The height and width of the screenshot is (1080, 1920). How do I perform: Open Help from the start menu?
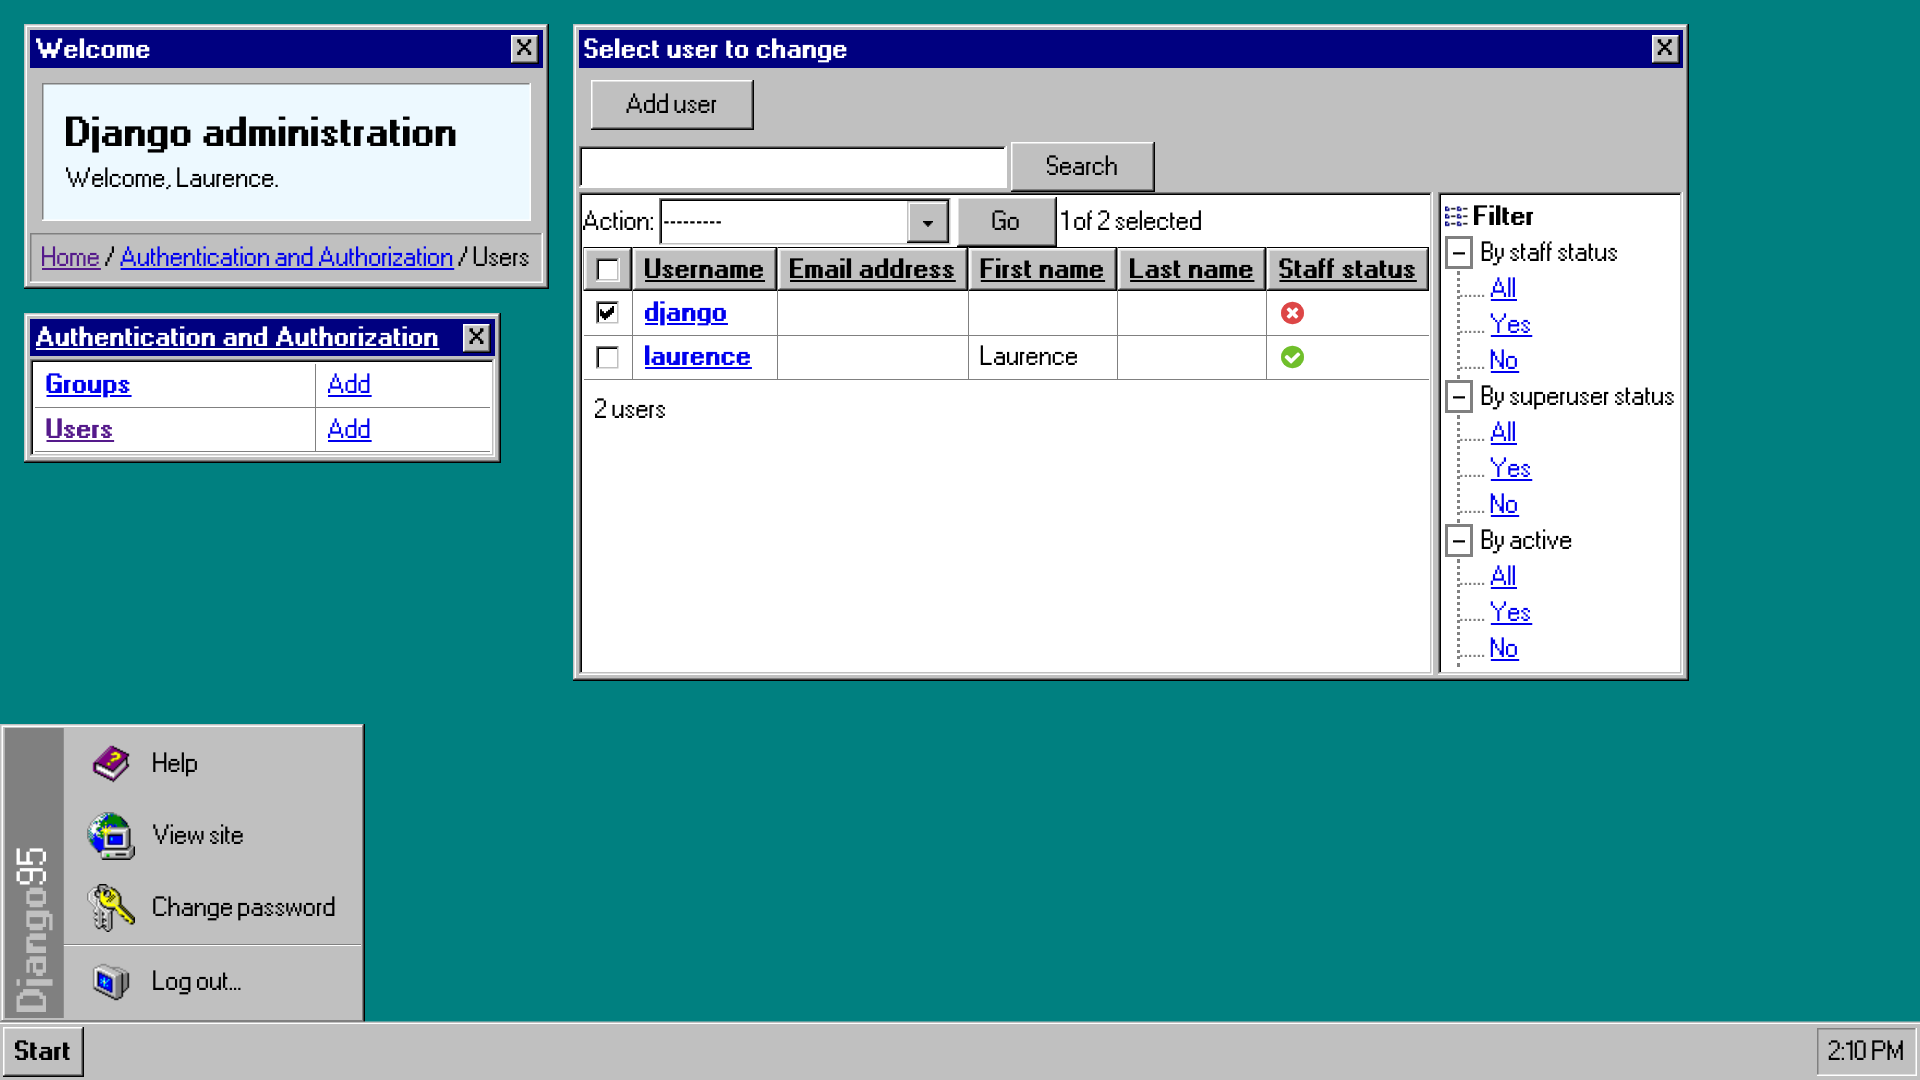coord(213,763)
